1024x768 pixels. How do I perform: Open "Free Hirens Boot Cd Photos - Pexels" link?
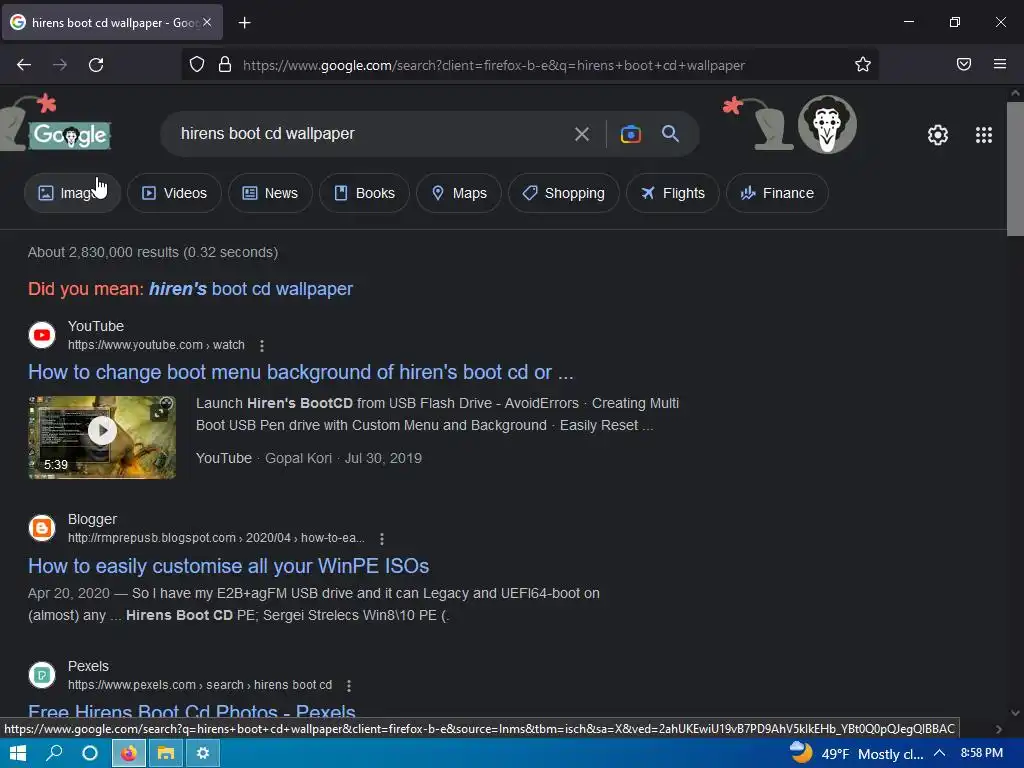click(192, 710)
